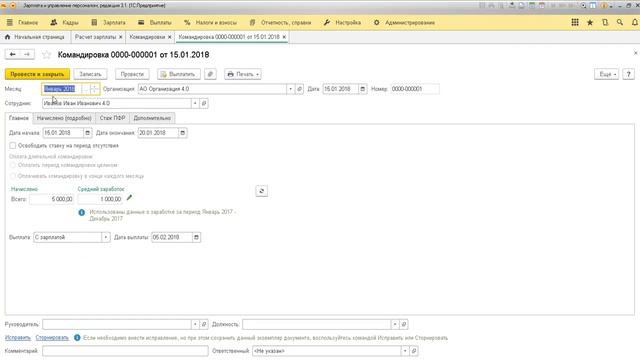Click the Записать button
The height and width of the screenshot is (360, 640).
[90, 74]
